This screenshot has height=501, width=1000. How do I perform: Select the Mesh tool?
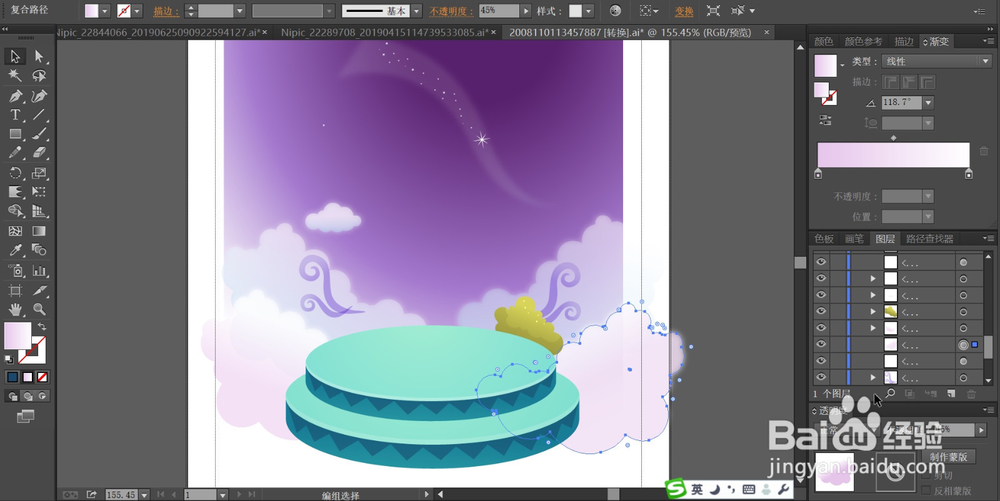(x=15, y=231)
